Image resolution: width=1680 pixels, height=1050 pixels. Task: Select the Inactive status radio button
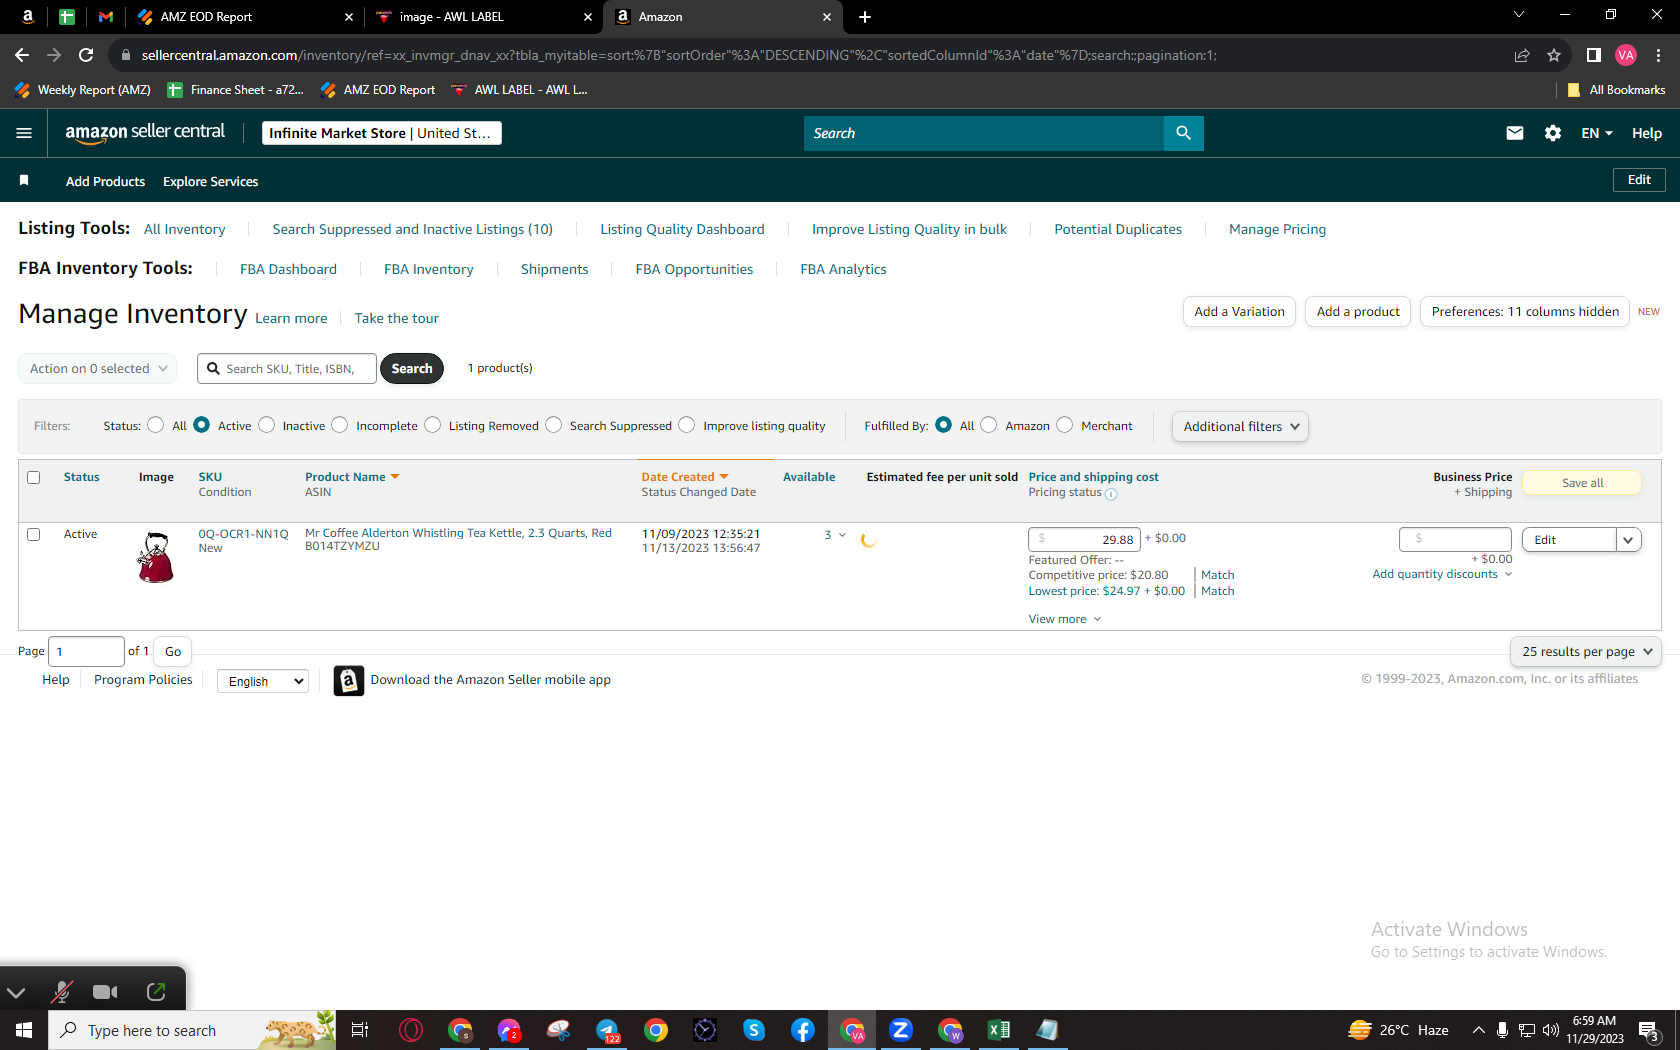266,425
